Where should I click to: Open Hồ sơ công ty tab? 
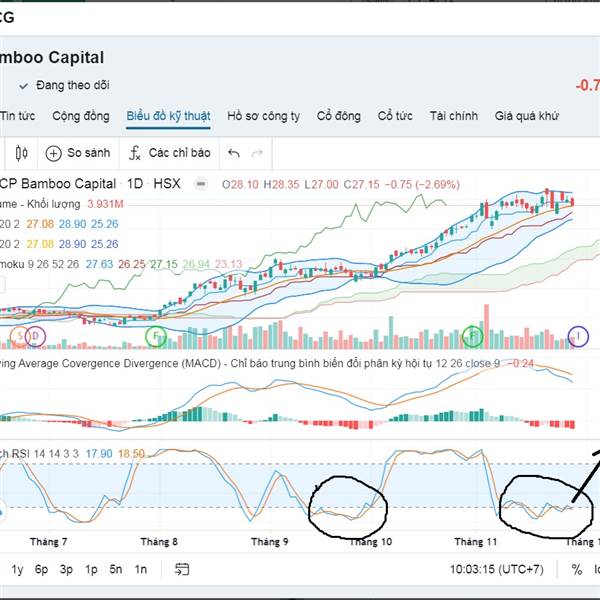pyautogui.click(x=264, y=116)
